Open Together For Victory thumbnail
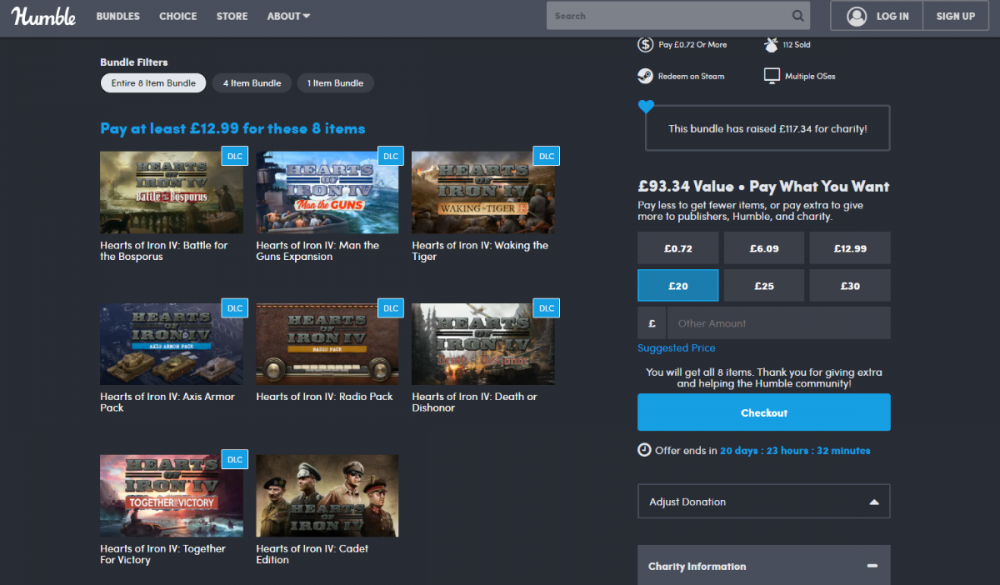Image resolution: width=1000 pixels, height=585 pixels. coord(172,496)
